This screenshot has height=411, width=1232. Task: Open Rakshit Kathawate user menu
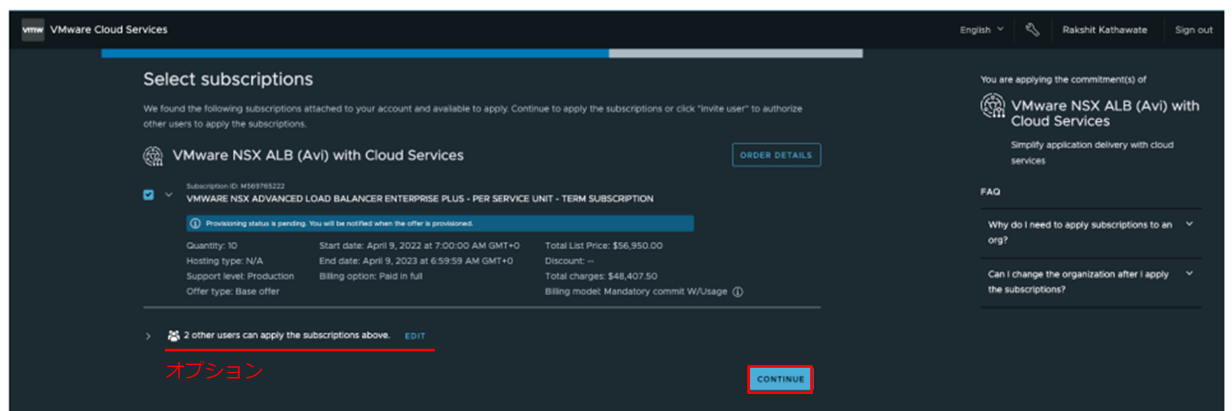pyautogui.click(x=1105, y=30)
